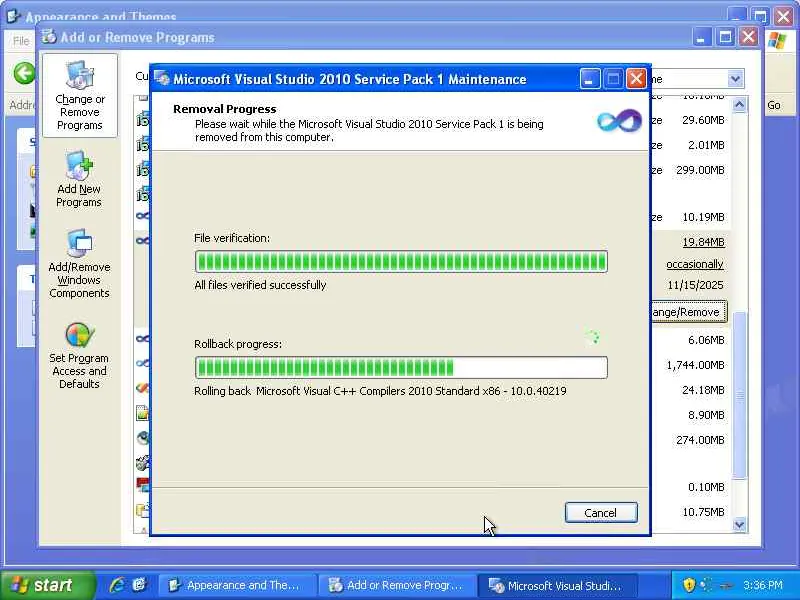Click the File verification progress bar
This screenshot has height=600, width=800.
(x=401, y=262)
